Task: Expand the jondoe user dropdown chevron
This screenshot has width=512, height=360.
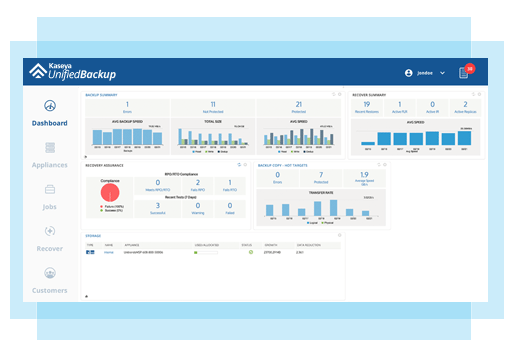Action: 442,73
